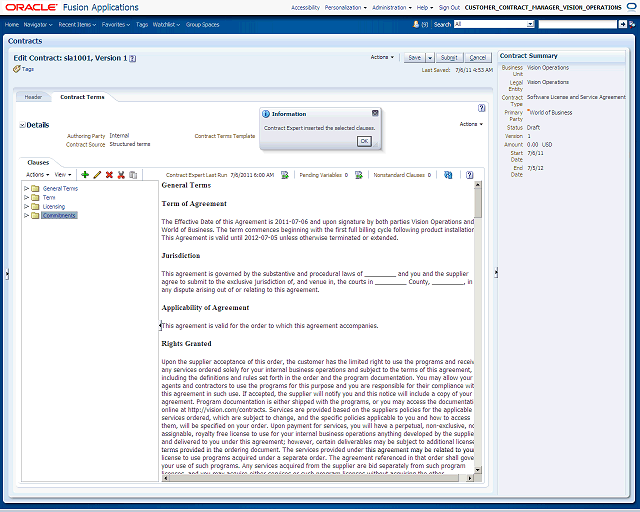Viewport: 640px width, 512px height.
Task: Open the Tags link in navigation bar
Action: [142, 24]
